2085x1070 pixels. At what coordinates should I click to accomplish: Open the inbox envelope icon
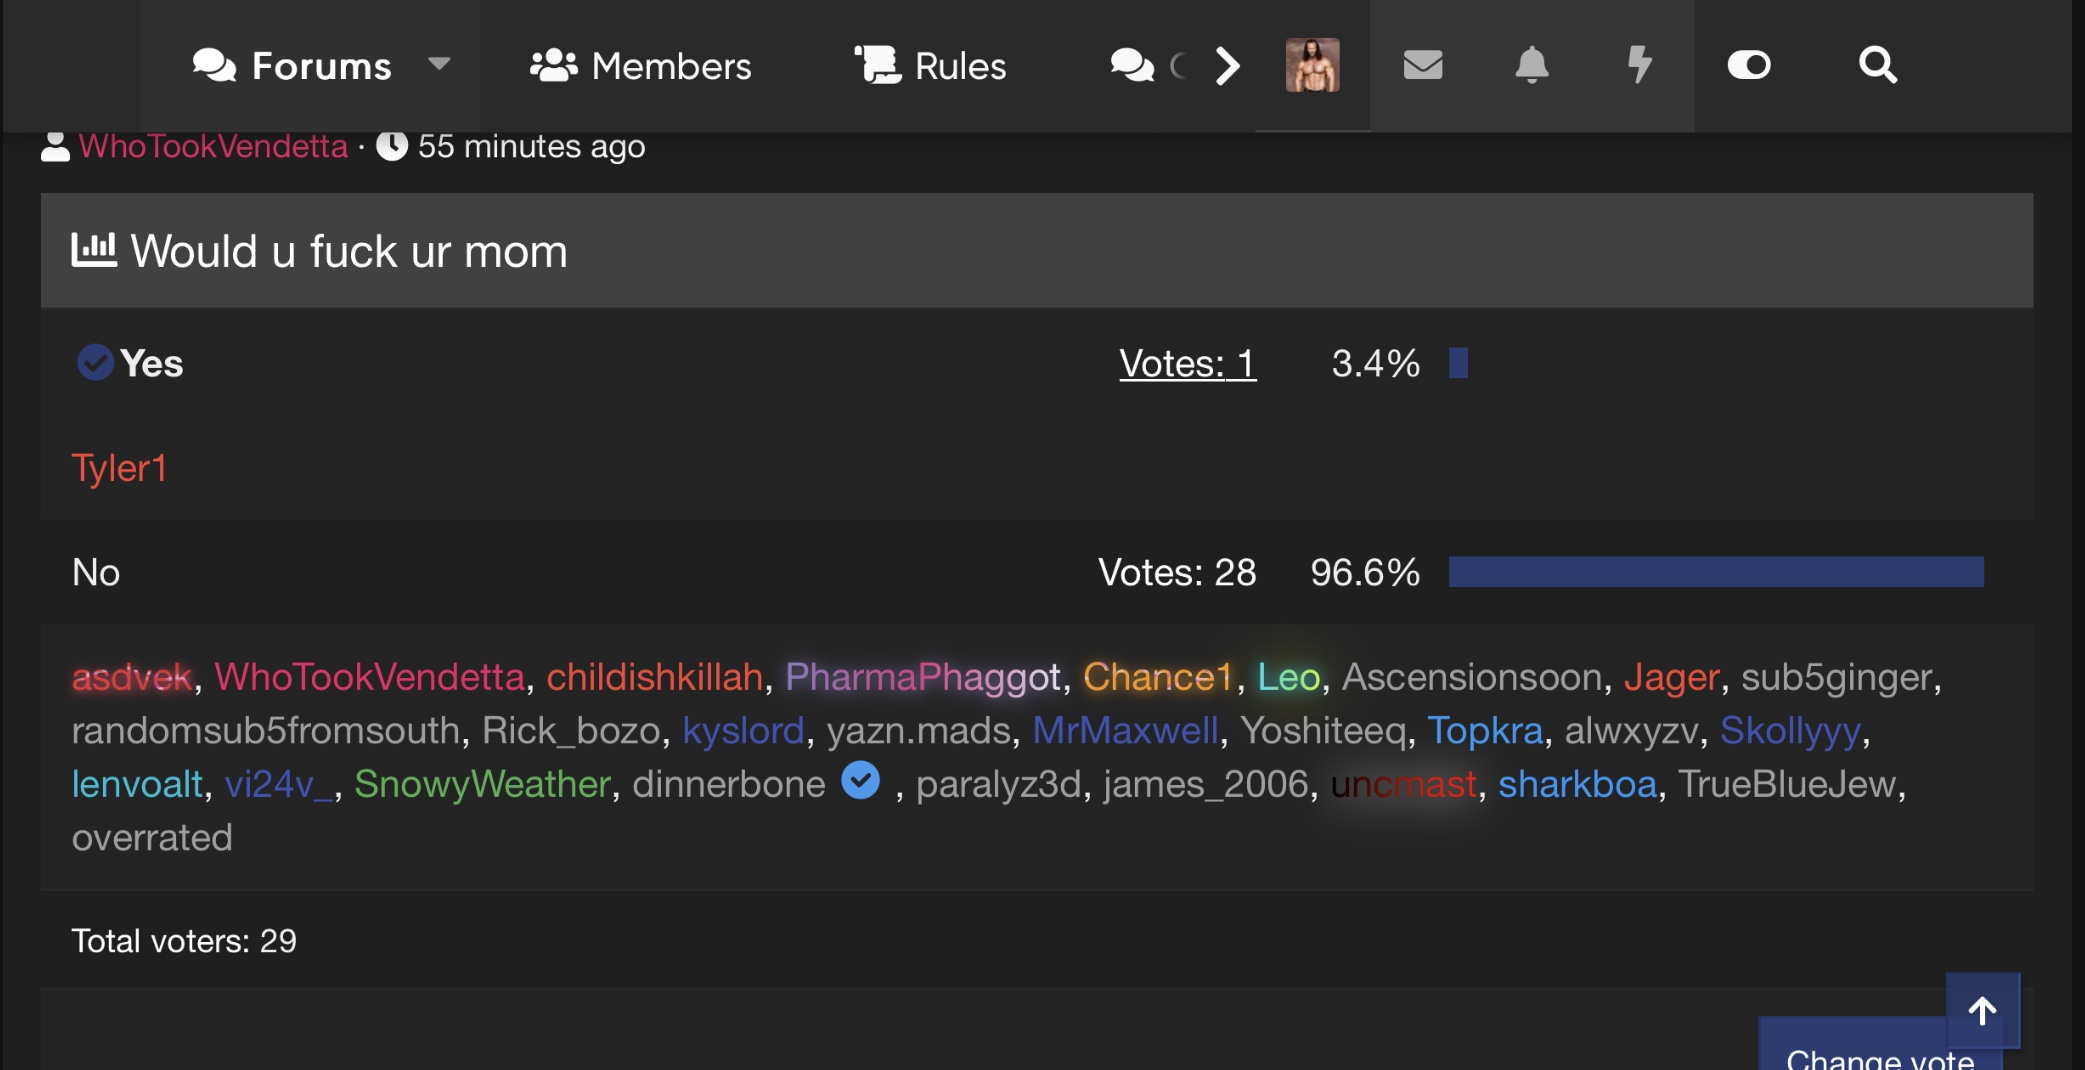click(x=1422, y=65)
